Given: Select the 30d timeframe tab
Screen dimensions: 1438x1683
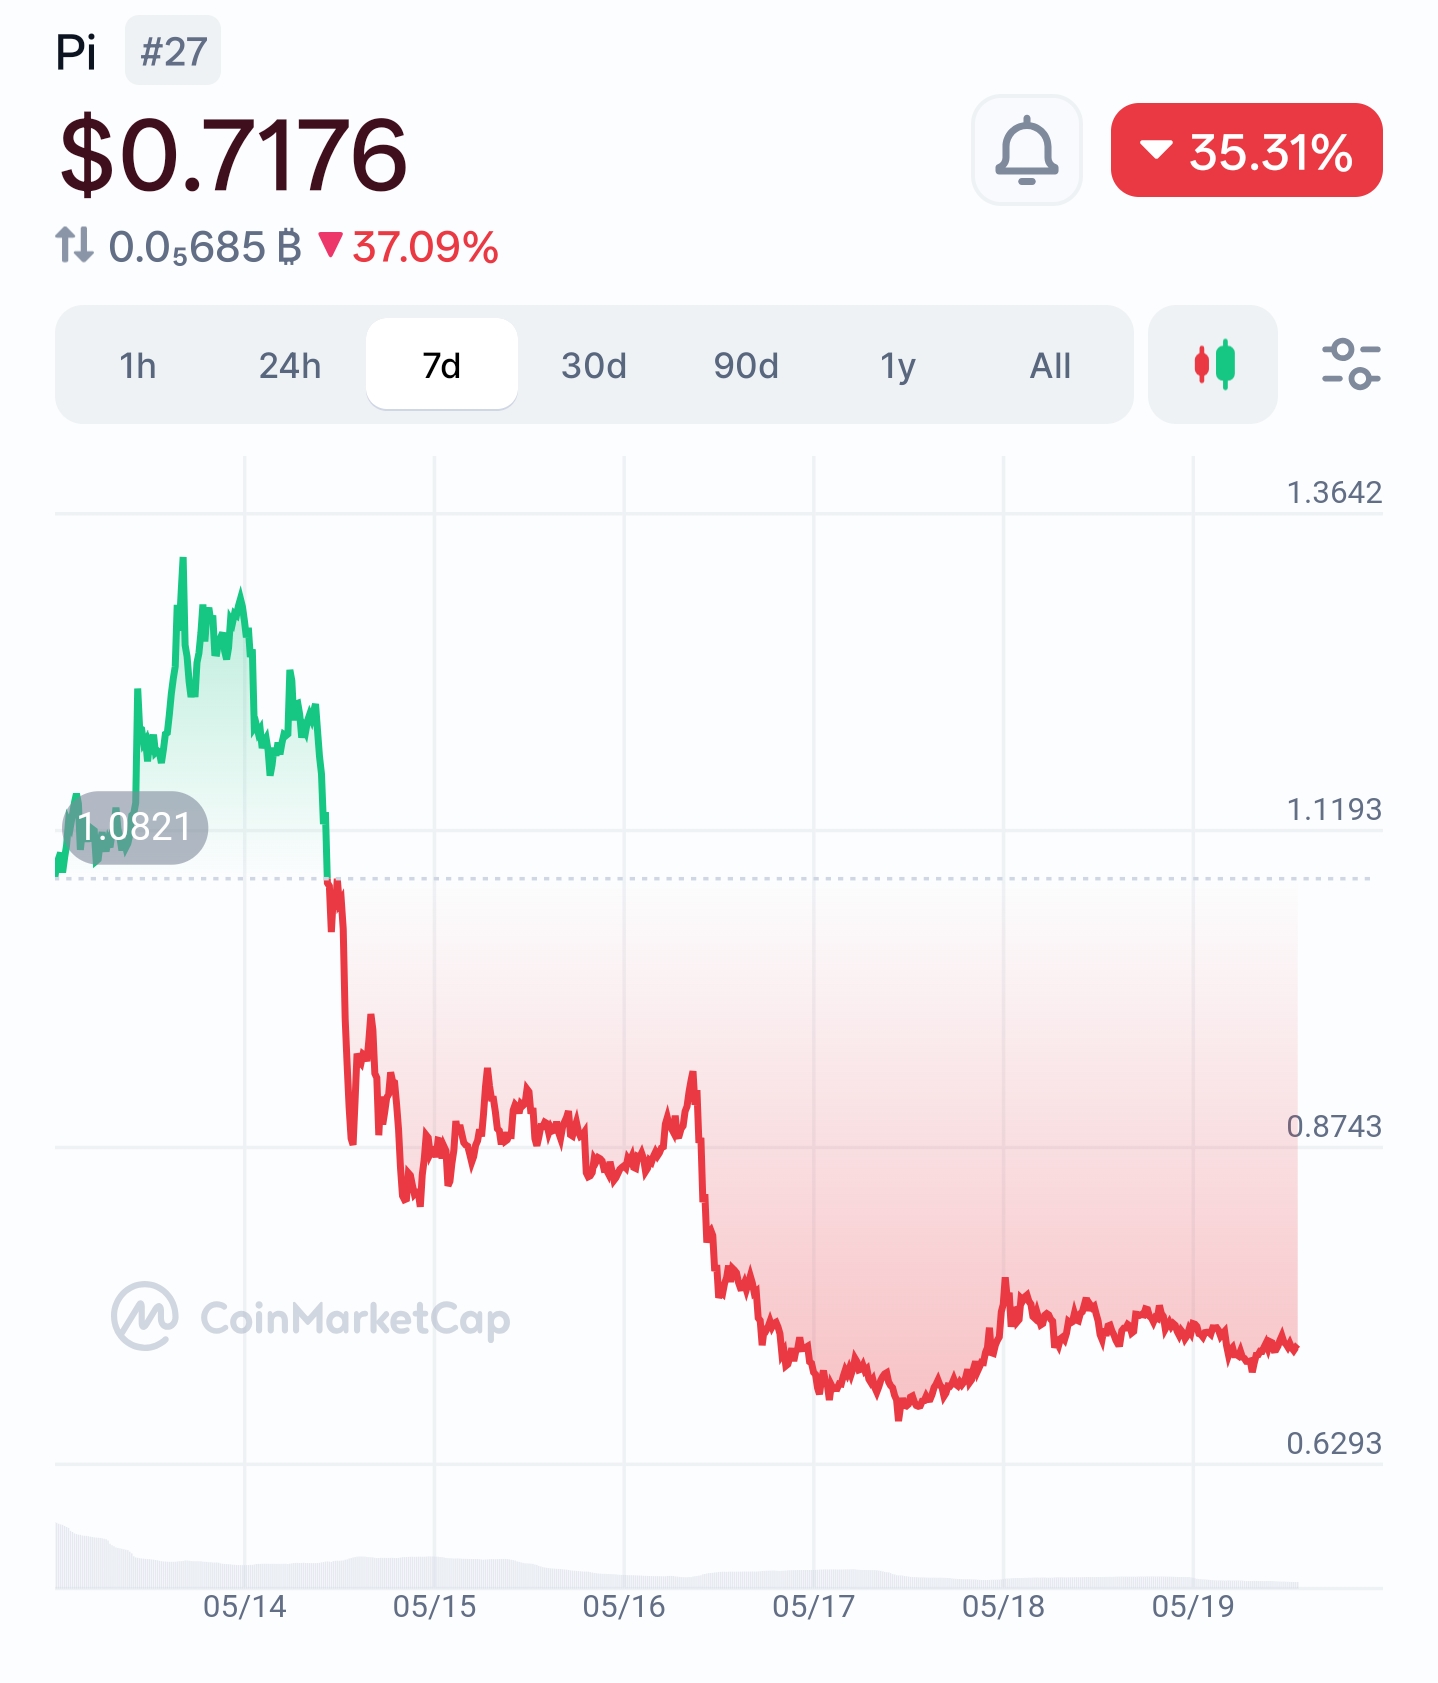Looking at the screenshot, I should click(594, 365).
